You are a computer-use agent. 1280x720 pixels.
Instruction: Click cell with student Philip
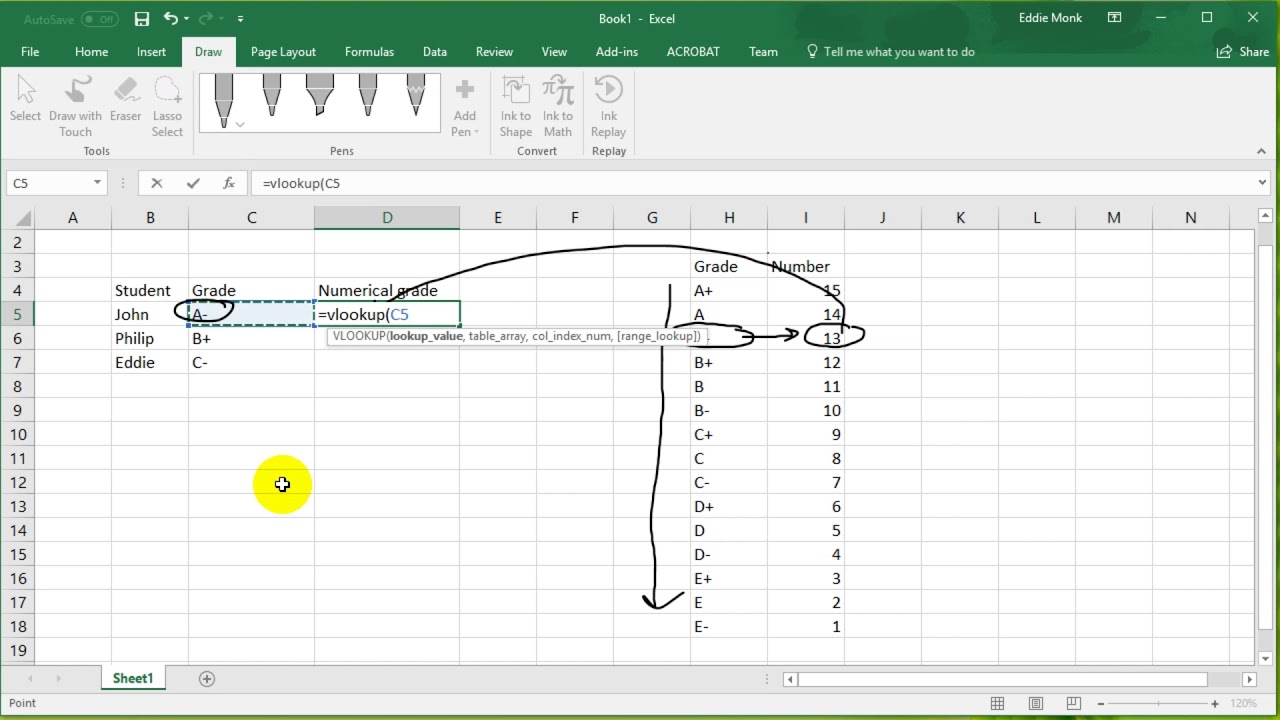(x=150, y=338)
